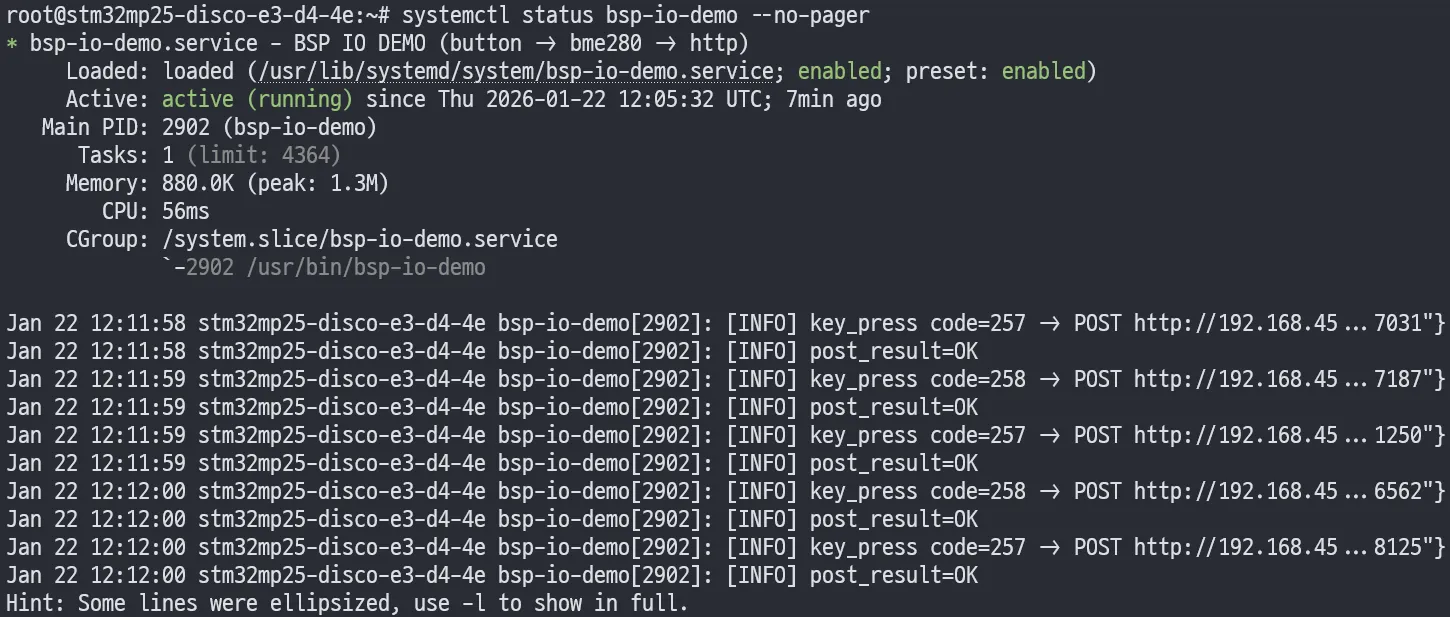Screen dimensions: 1450x617
Task: Click the key_press code=258 line ending 7187
Action: tap(726, 380)
